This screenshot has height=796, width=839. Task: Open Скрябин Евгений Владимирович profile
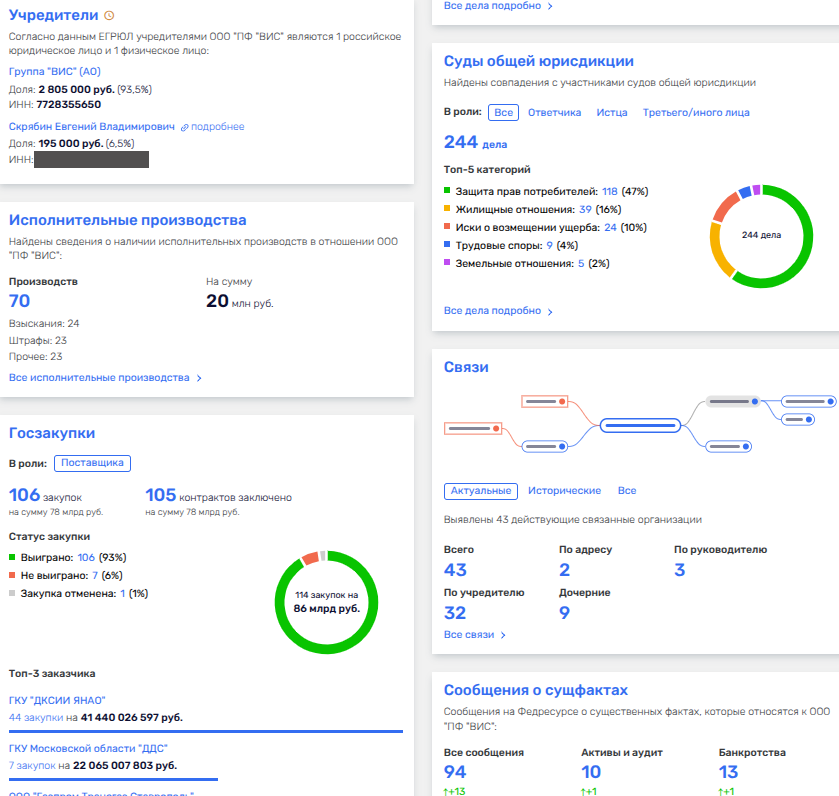point(91,127)
